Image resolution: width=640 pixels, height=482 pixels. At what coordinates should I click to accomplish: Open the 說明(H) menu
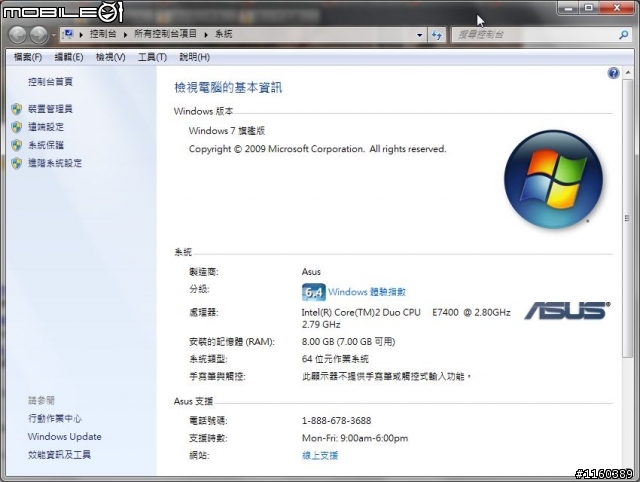[195, 57]
